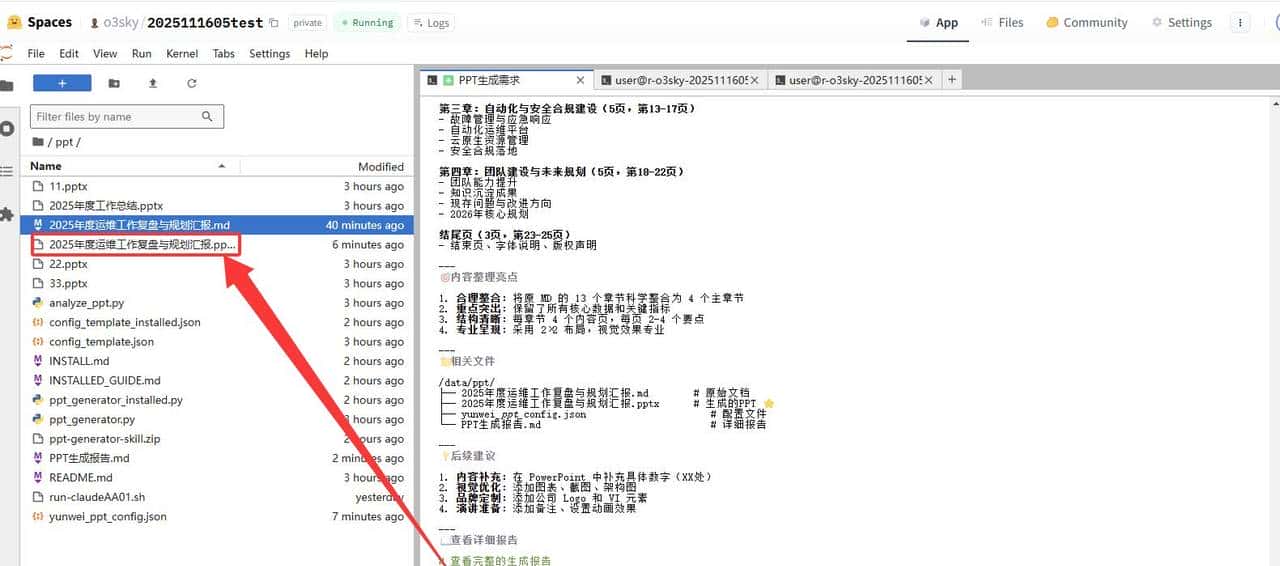
Task: Open the running terminals and kernels panel
Action: [x=7, y=128]
